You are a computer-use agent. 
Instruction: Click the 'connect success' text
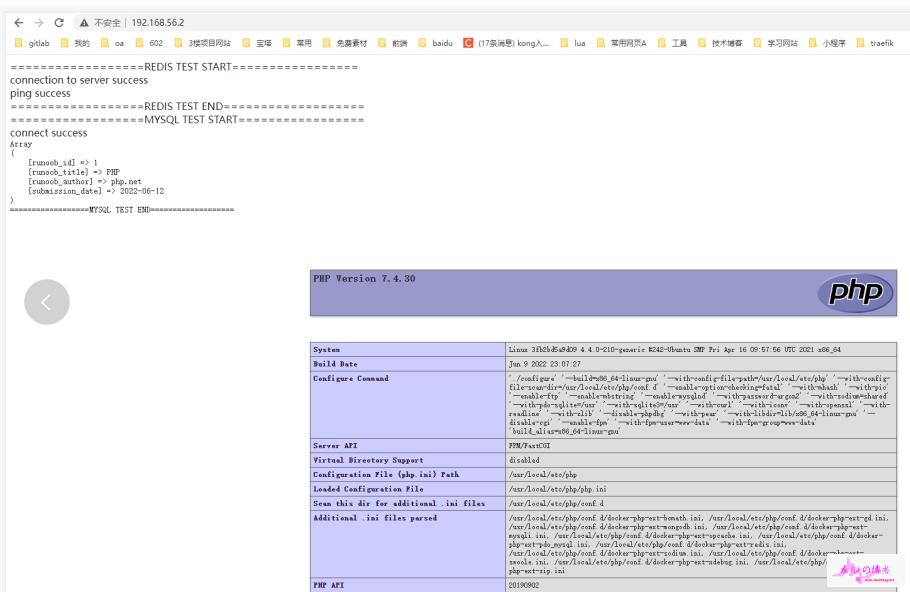click(x=49, y=133)
